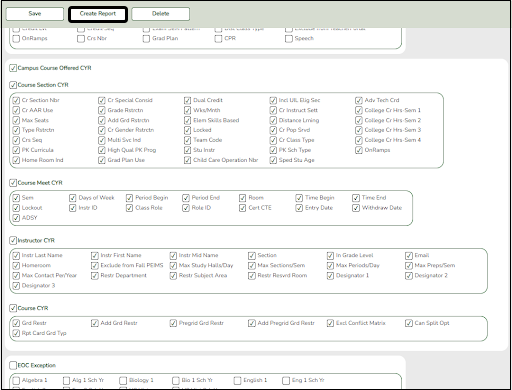
Task: Uncheck Instr Last Name
Action: click(16, 256)
